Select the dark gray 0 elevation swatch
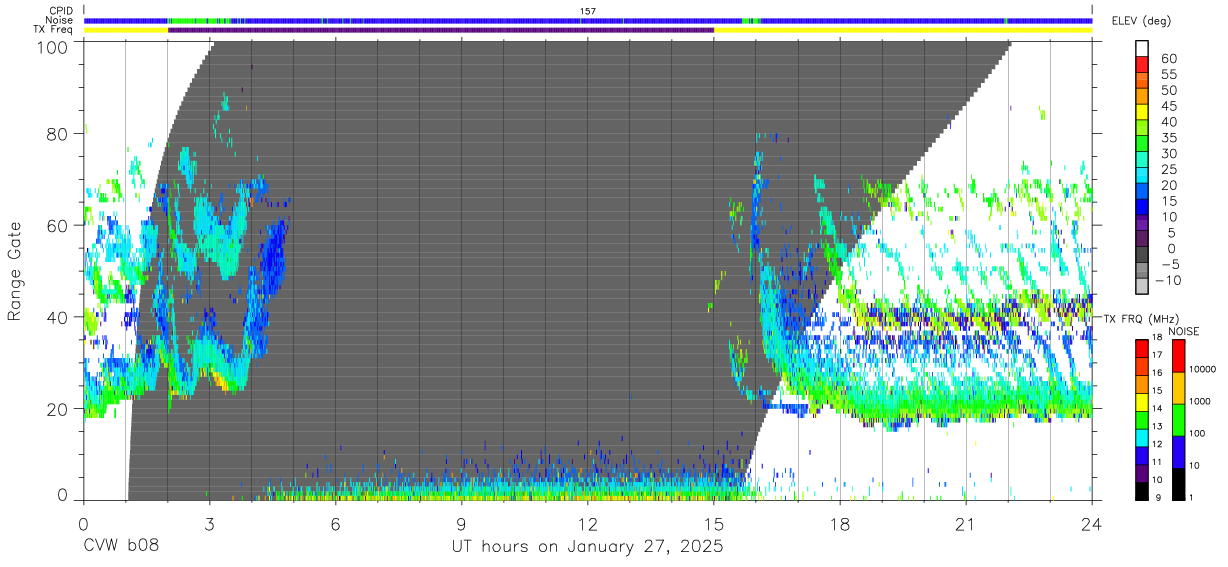1228x567 pixels. point(1142,256)
